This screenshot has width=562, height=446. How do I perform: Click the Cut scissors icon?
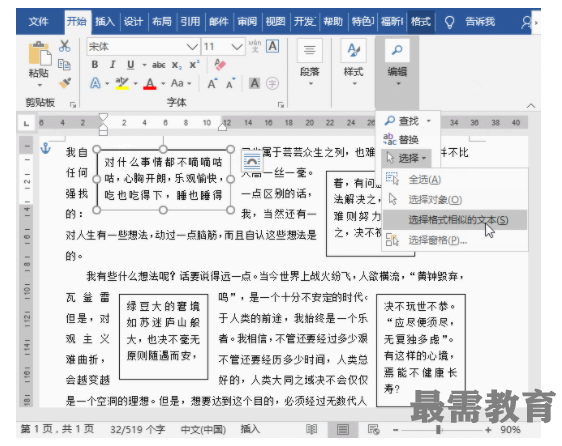pyautogui.click(x=65, y=46)
